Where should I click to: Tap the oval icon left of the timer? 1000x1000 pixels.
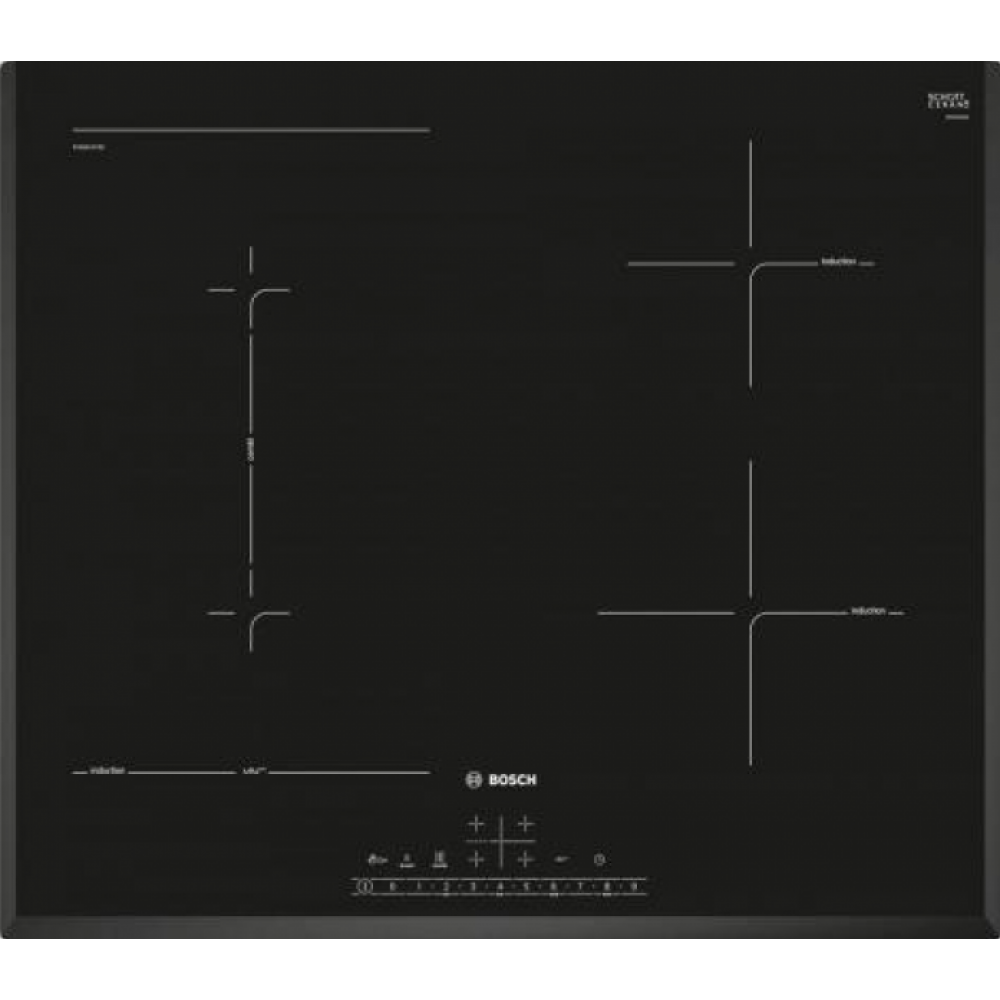tap(562, 859)
